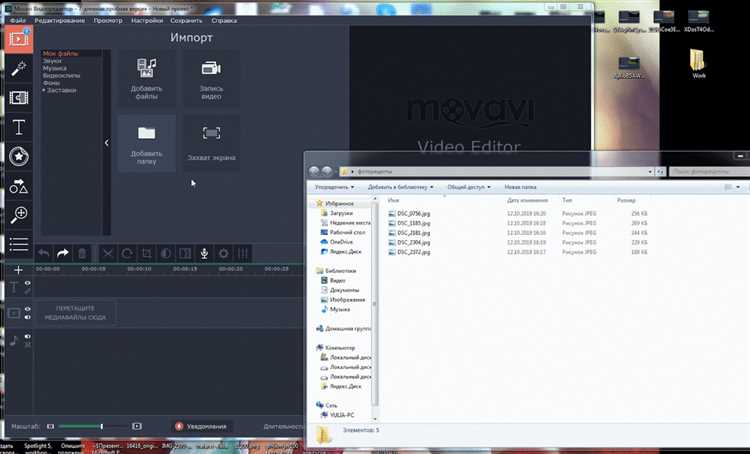Open the Callouts shapes tab
This screenshot has height=454, width=750.
click(x=19, y=186)
